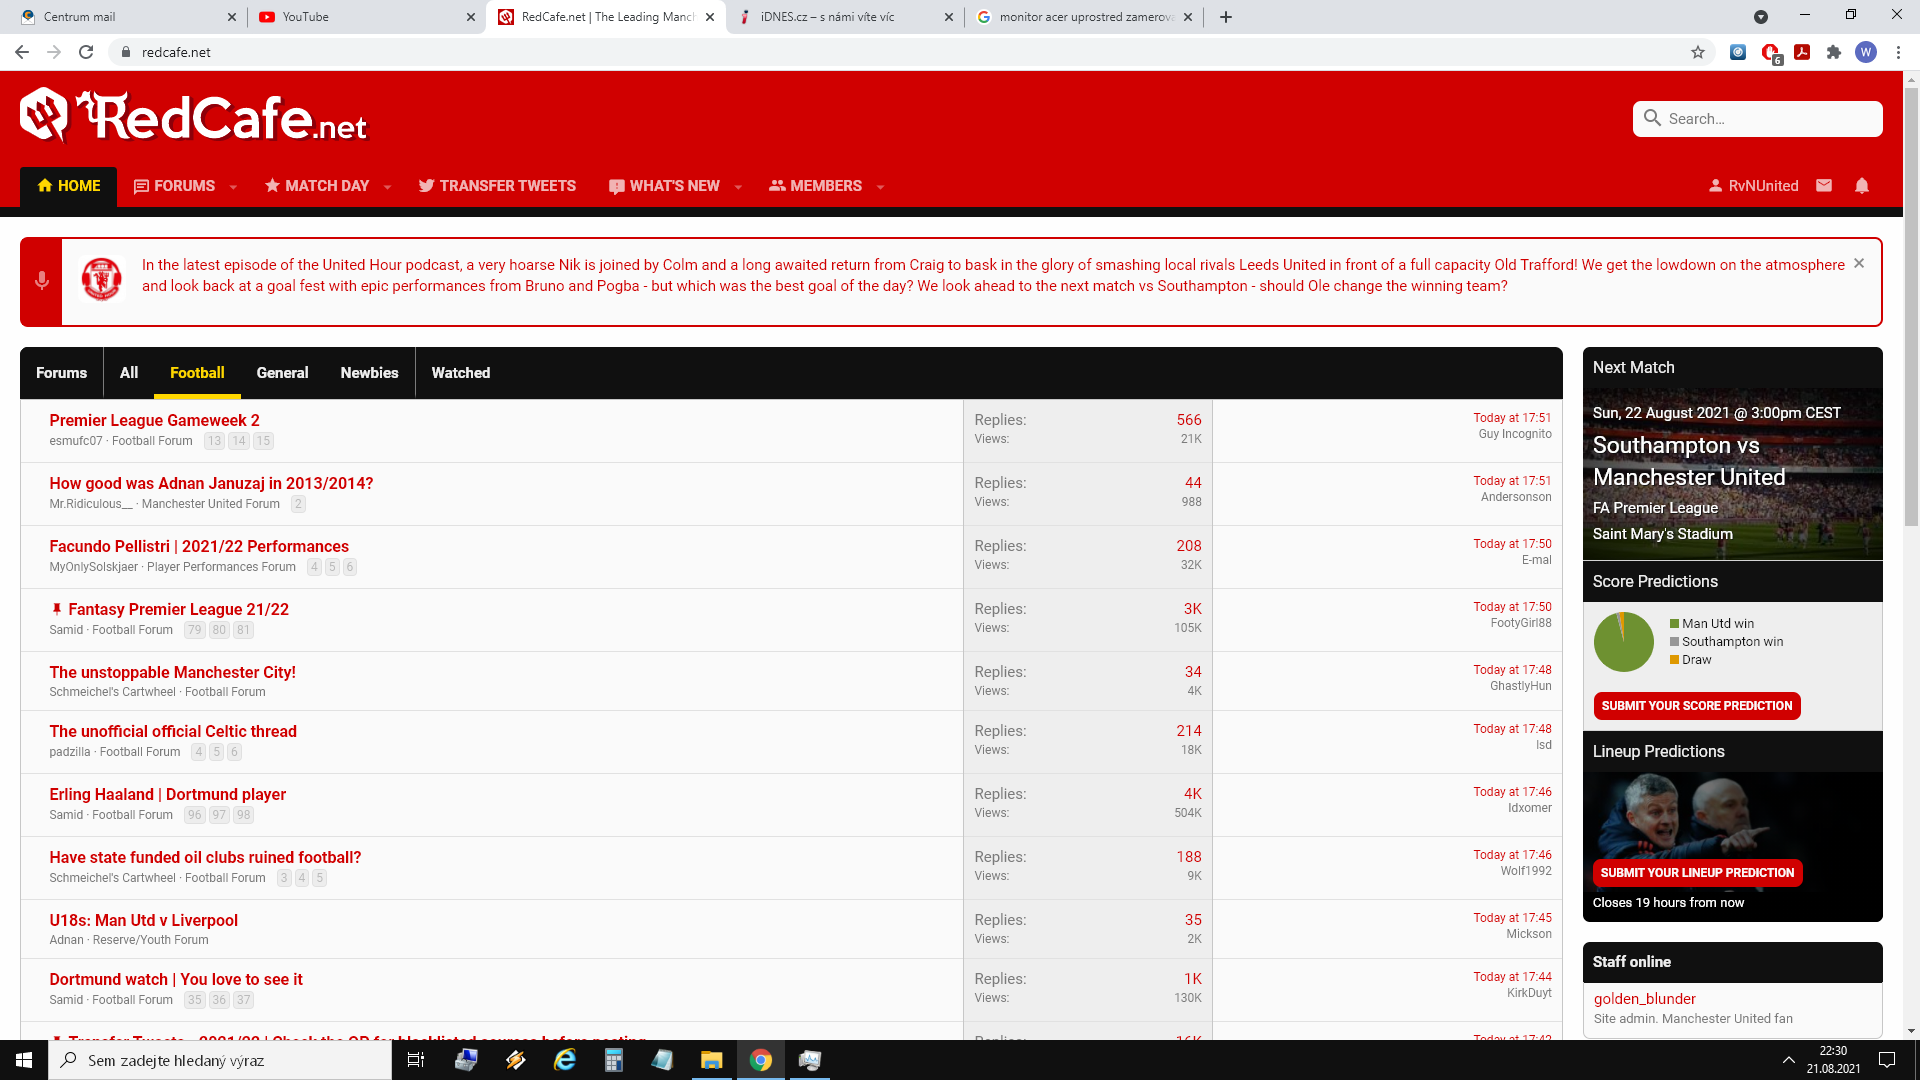
Task: Expand the Match Day dropdown arrow
Action: click(x=387, y=187)
